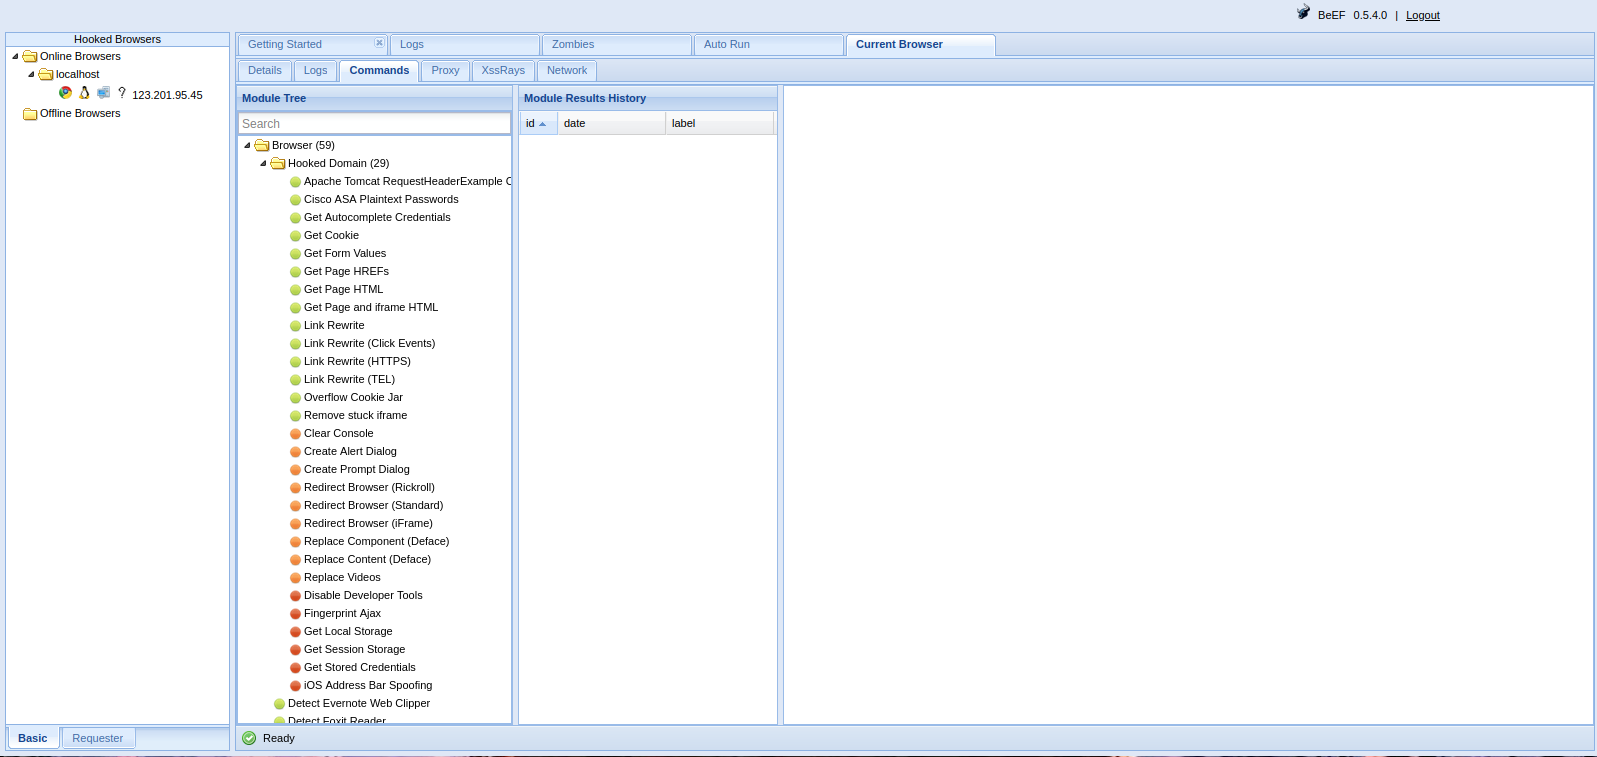Screen dimensions: 1597x757
Task: Click the module Search input field
Action: 374,124
